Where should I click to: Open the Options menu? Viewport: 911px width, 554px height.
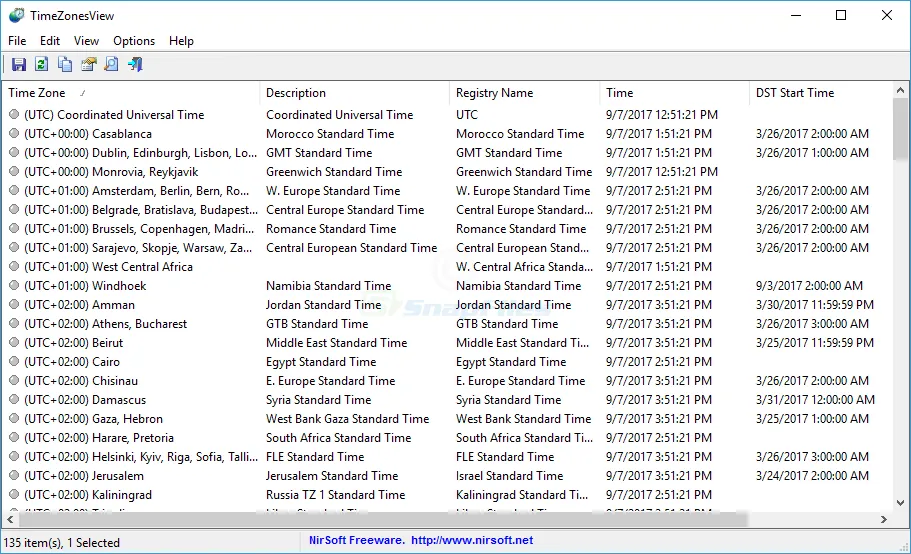tap(134, 41)
